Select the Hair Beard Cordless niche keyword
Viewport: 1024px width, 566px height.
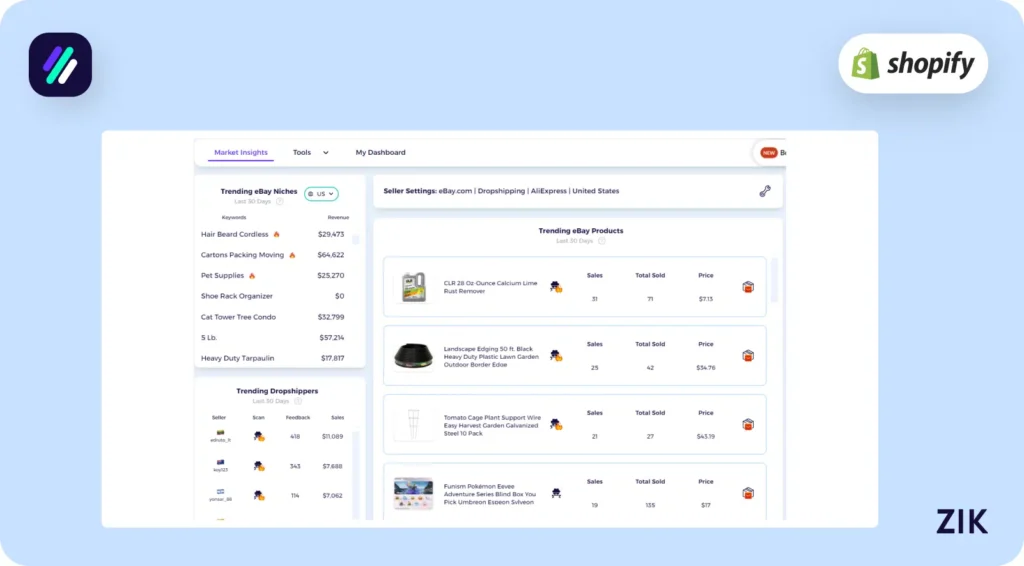click(x=235, y=234)
